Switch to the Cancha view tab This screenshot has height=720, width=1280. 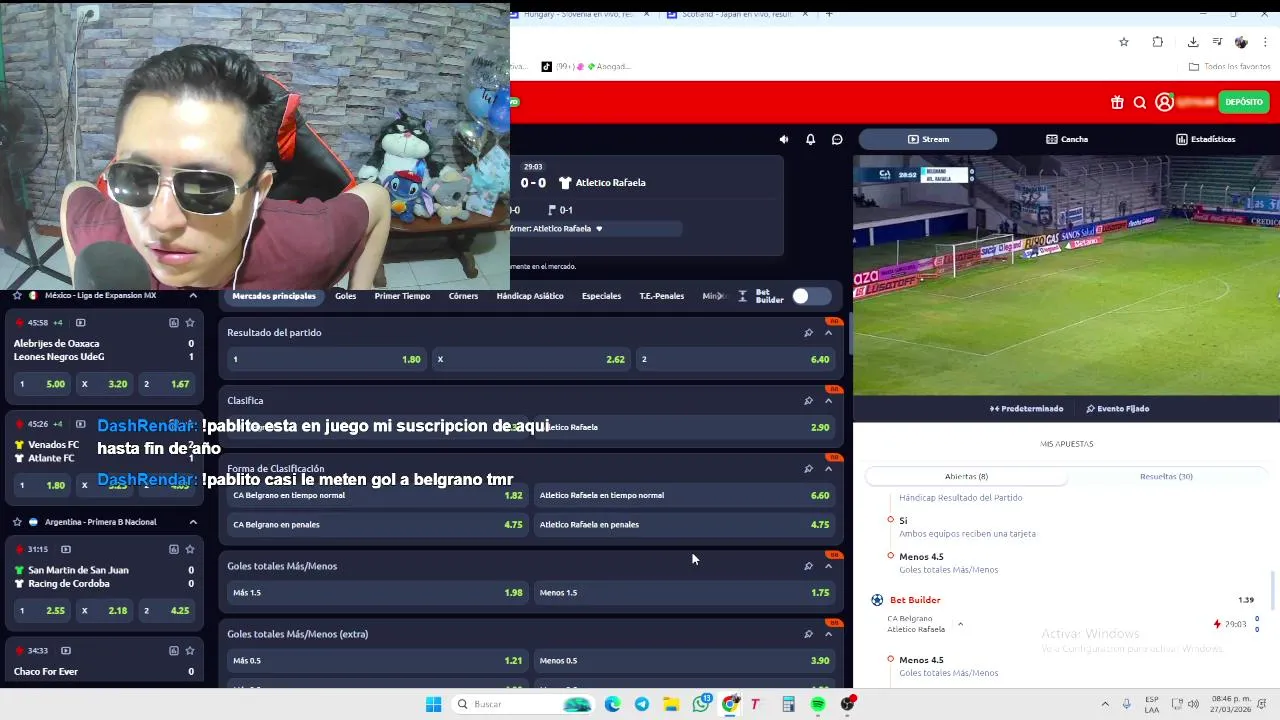(1066, 139)
